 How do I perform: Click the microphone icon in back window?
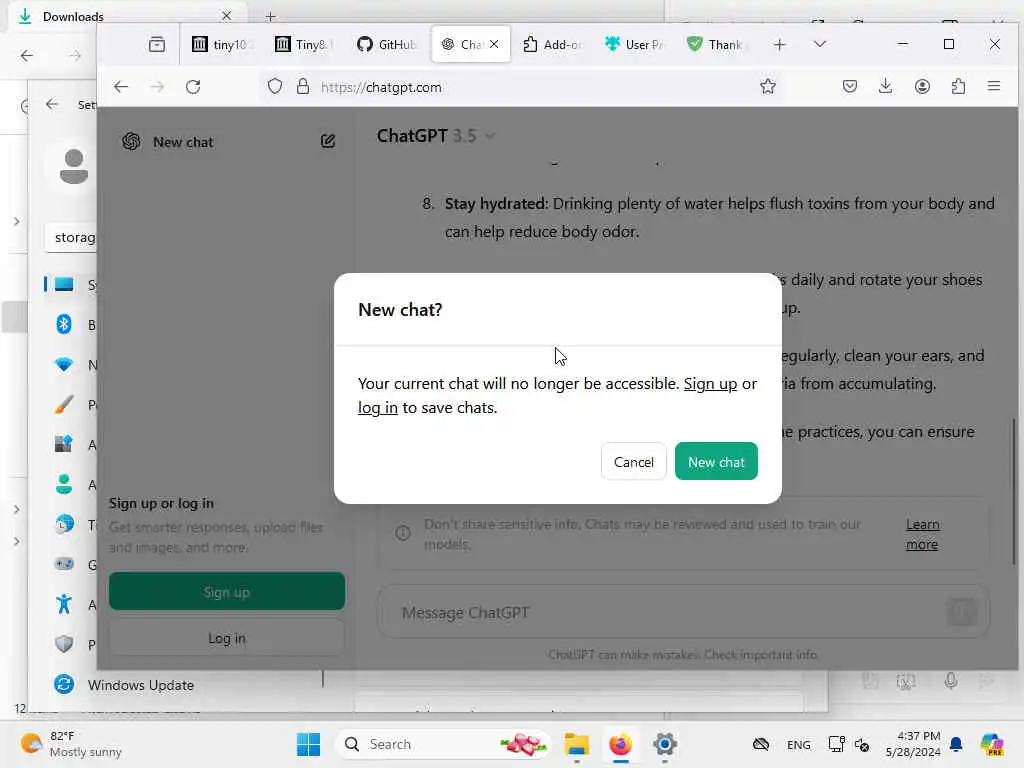click(951, 681)
